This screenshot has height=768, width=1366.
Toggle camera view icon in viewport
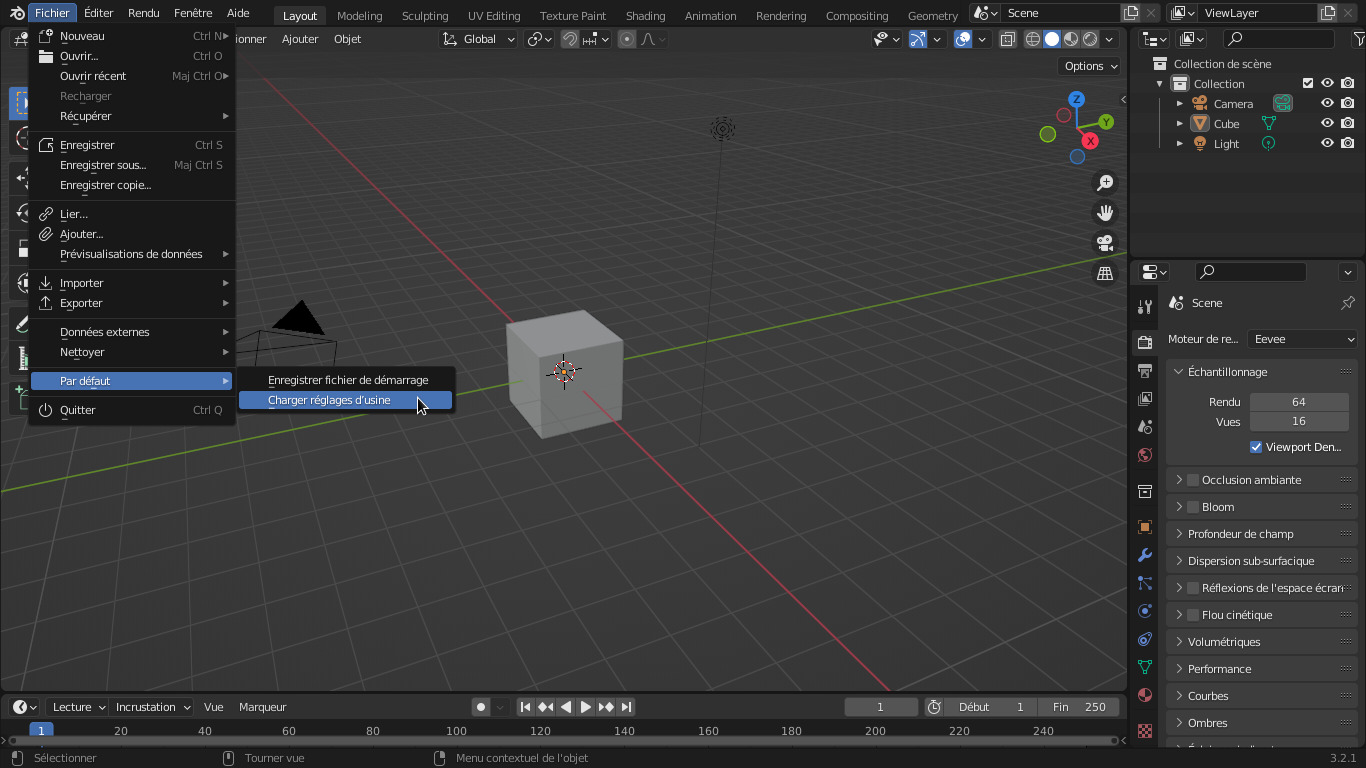1105,243
